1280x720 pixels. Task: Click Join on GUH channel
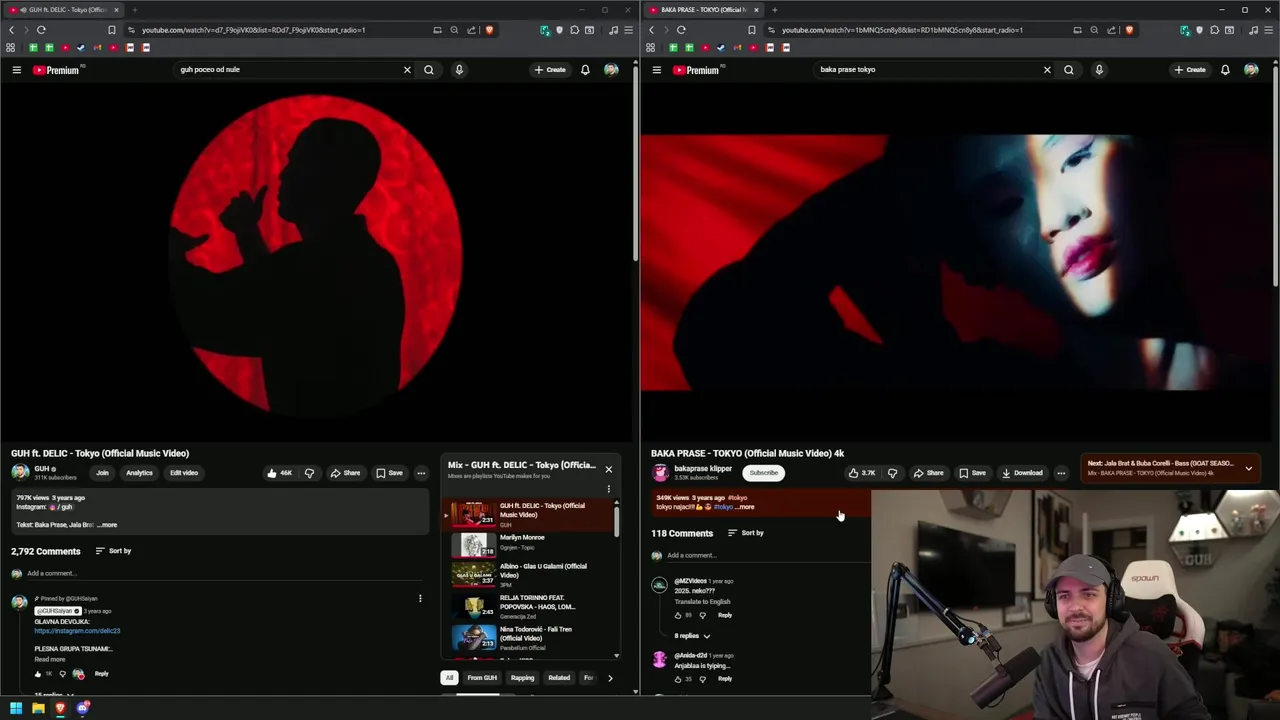pos(102,473)
